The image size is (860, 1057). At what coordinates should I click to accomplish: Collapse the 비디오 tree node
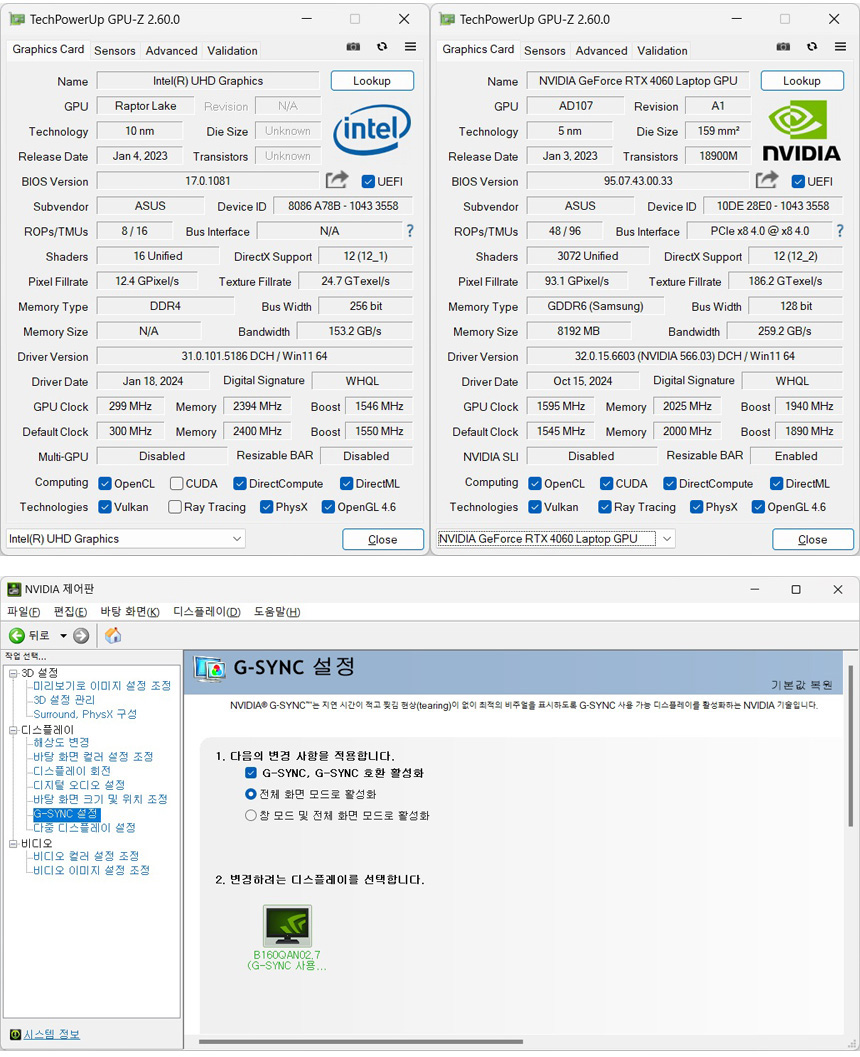tap(13, 843)
